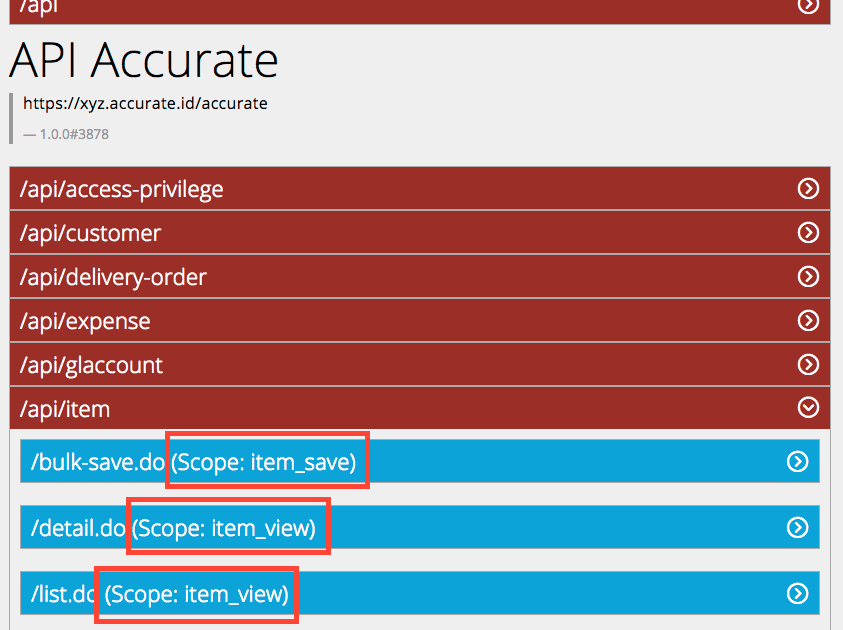Collapse the /api/item chevron icon
The image size is (843, 630).
click(x=808, y=407)
